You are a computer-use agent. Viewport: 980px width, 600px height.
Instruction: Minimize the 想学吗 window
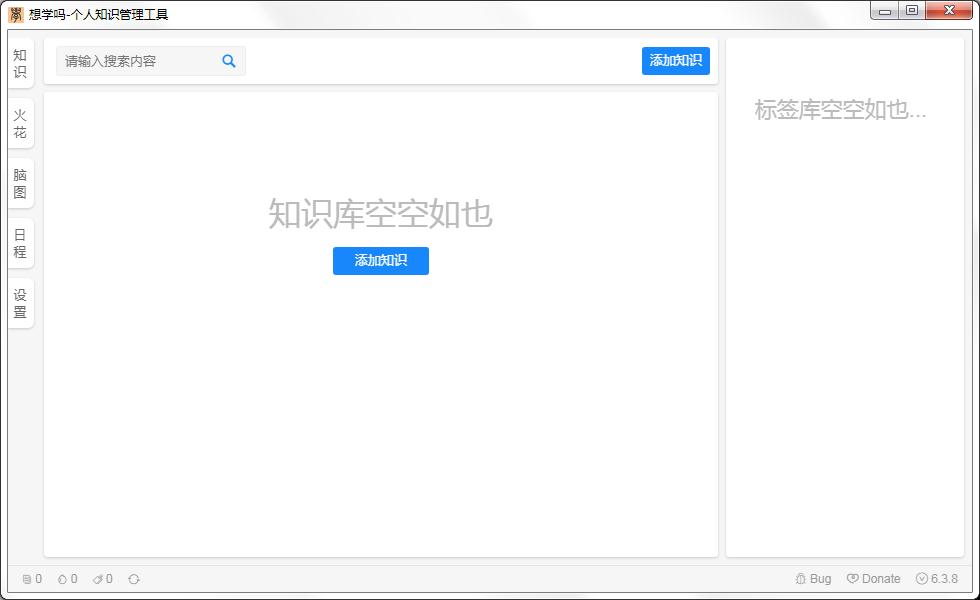(x=884, y=11)
